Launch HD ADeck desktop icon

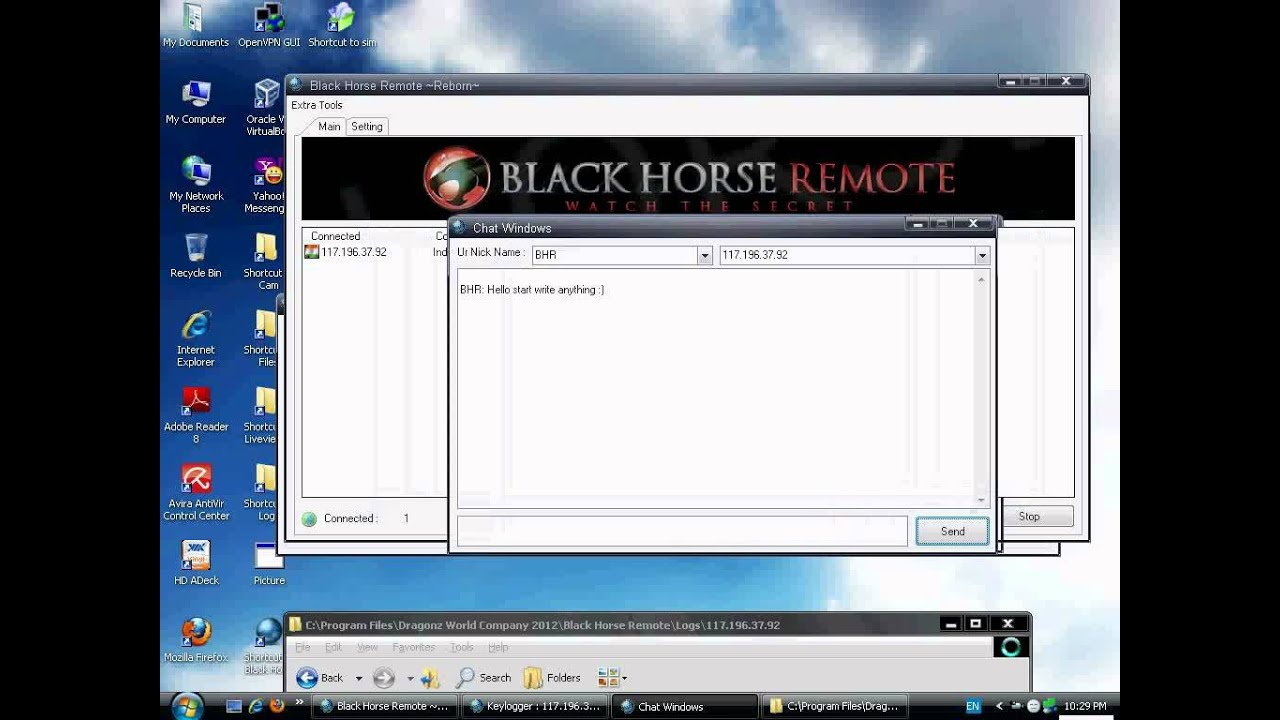click(x=196, y=563)
